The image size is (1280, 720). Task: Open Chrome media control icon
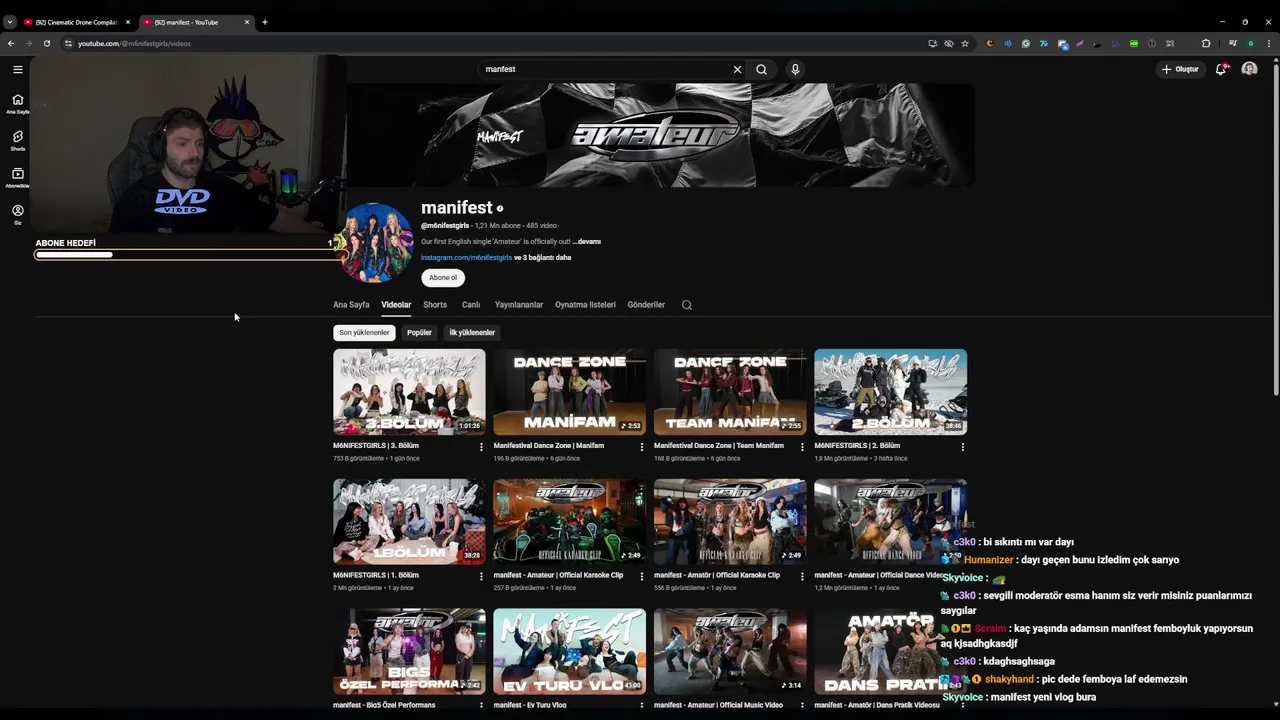pyautogui.click(x=1232, y=43)
